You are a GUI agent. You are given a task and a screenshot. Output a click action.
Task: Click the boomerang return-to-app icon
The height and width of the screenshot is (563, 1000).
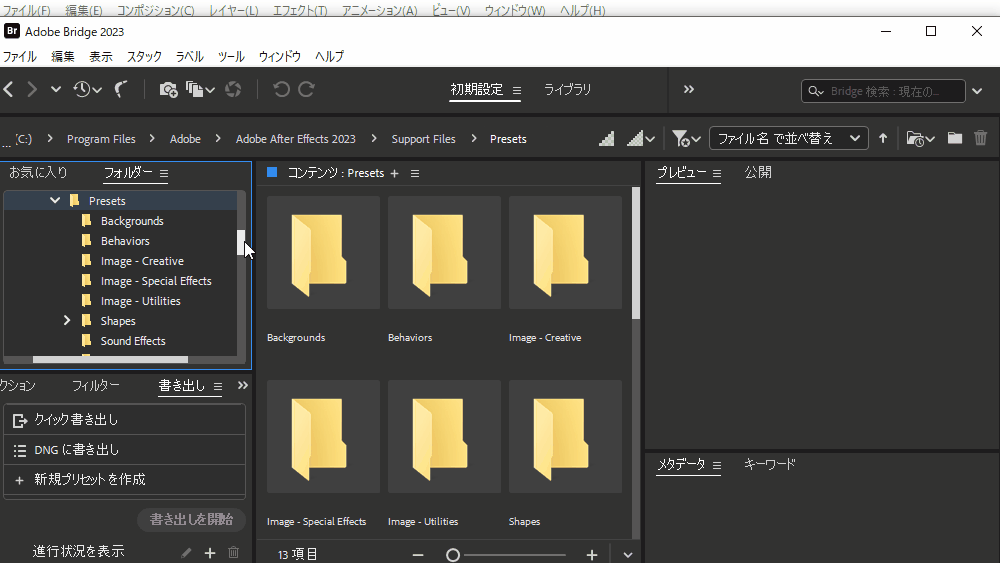[121, 89]
